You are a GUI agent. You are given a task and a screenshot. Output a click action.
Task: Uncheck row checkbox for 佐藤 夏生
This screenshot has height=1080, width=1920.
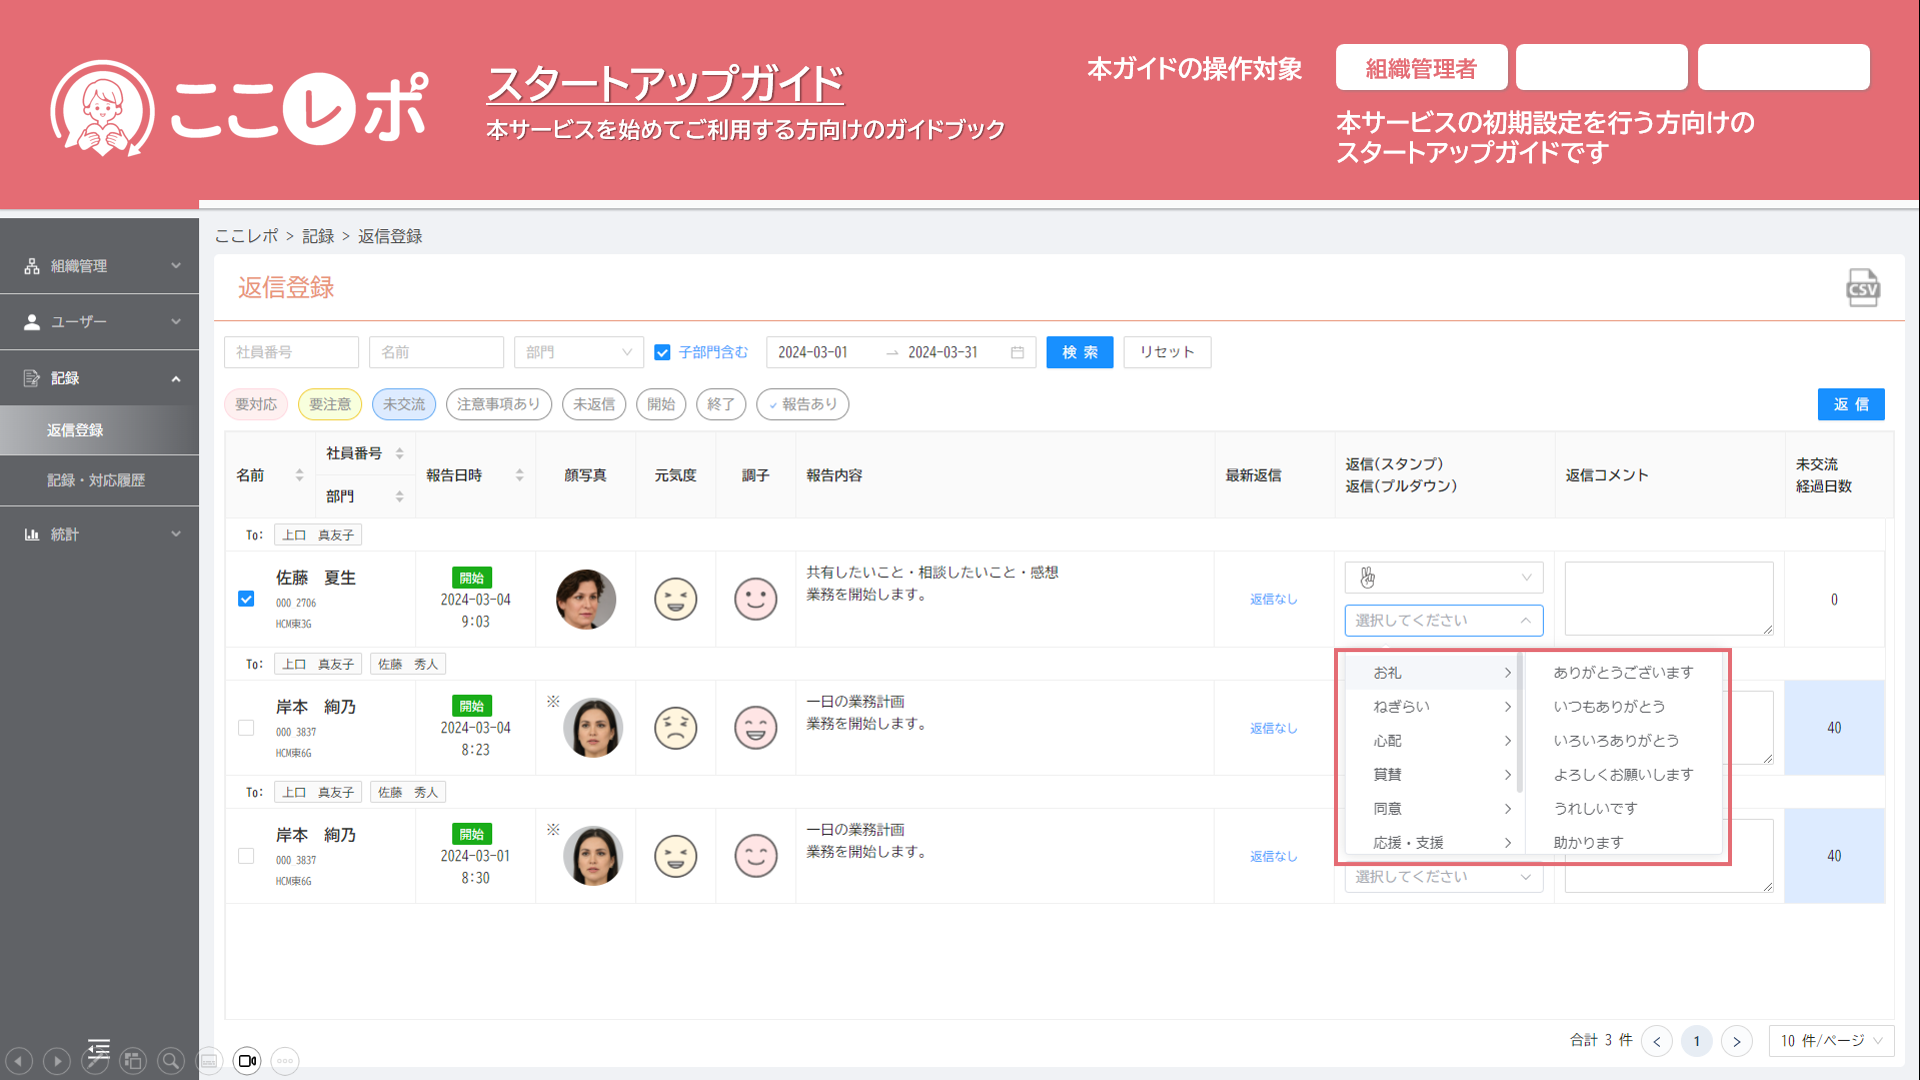tap(246, 599)
